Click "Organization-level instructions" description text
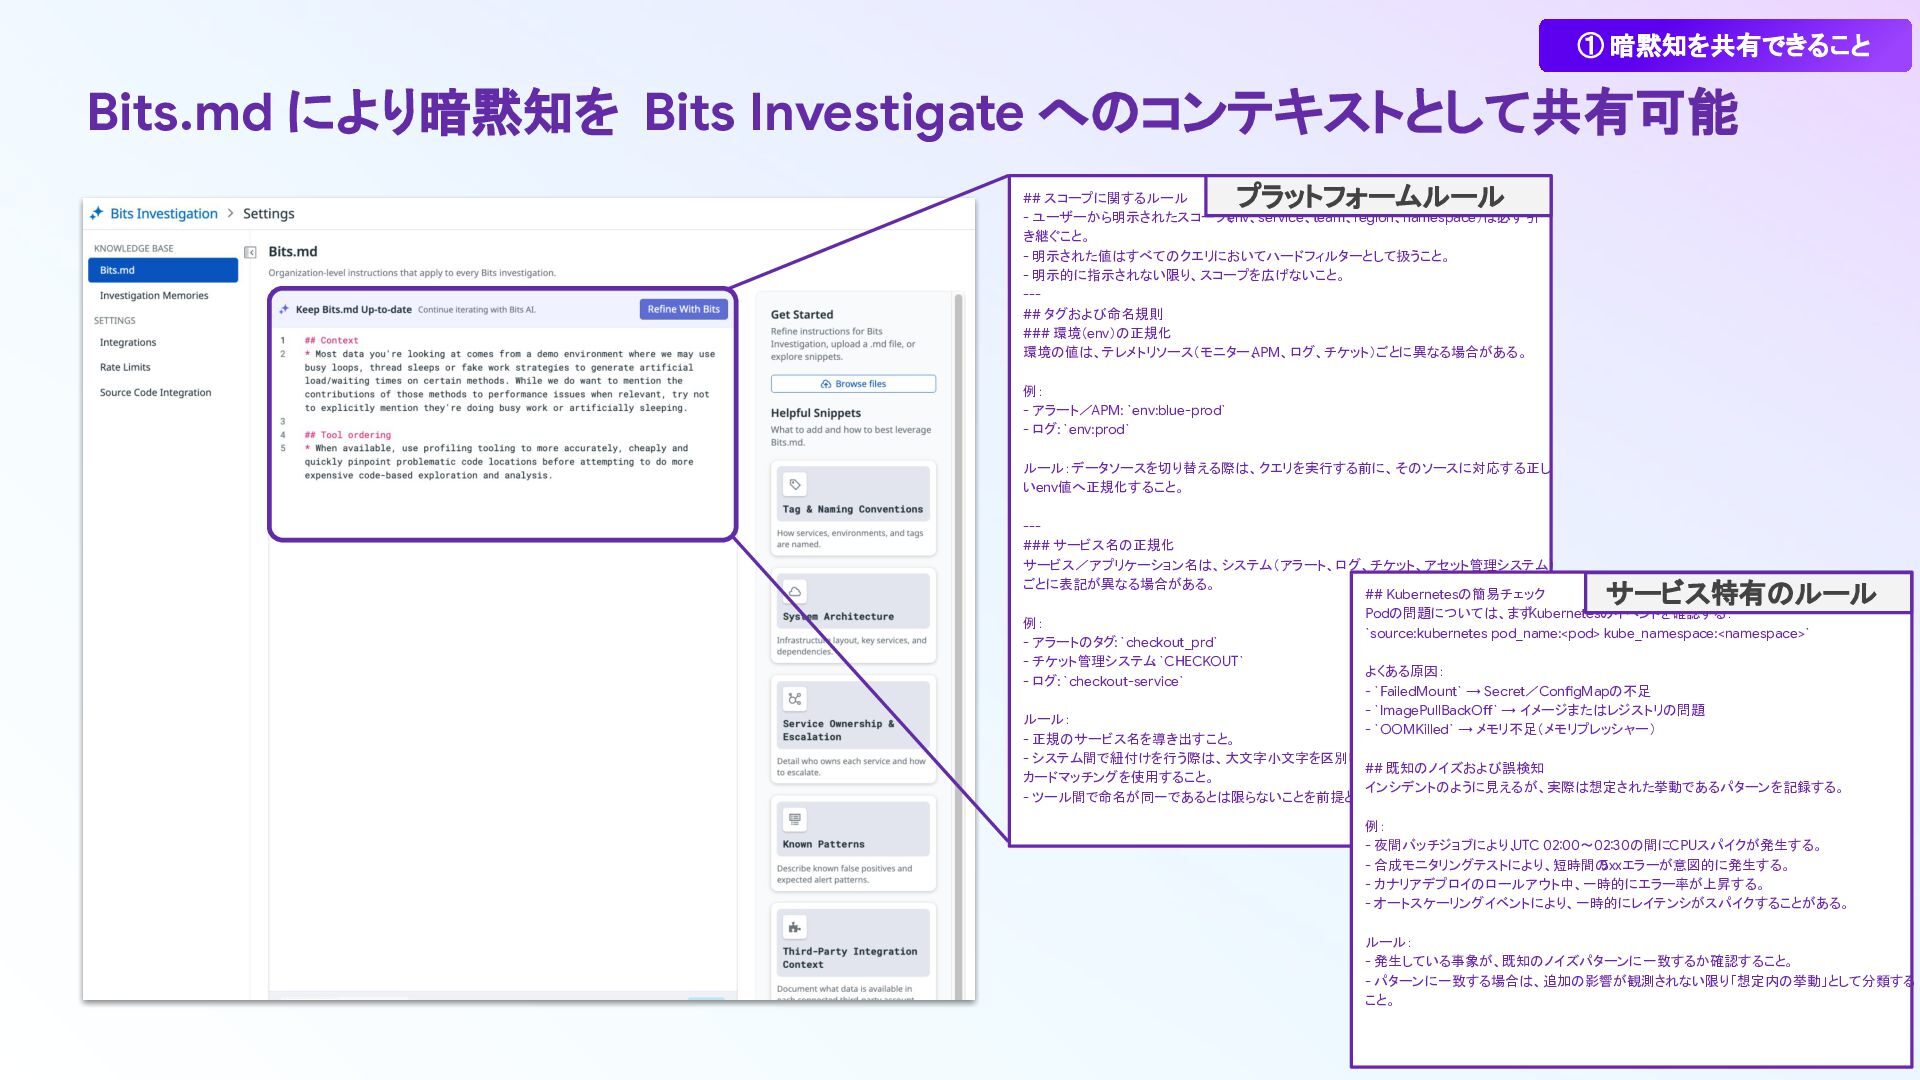Viewport: 1920px width, 1080px height. [412, 272]
